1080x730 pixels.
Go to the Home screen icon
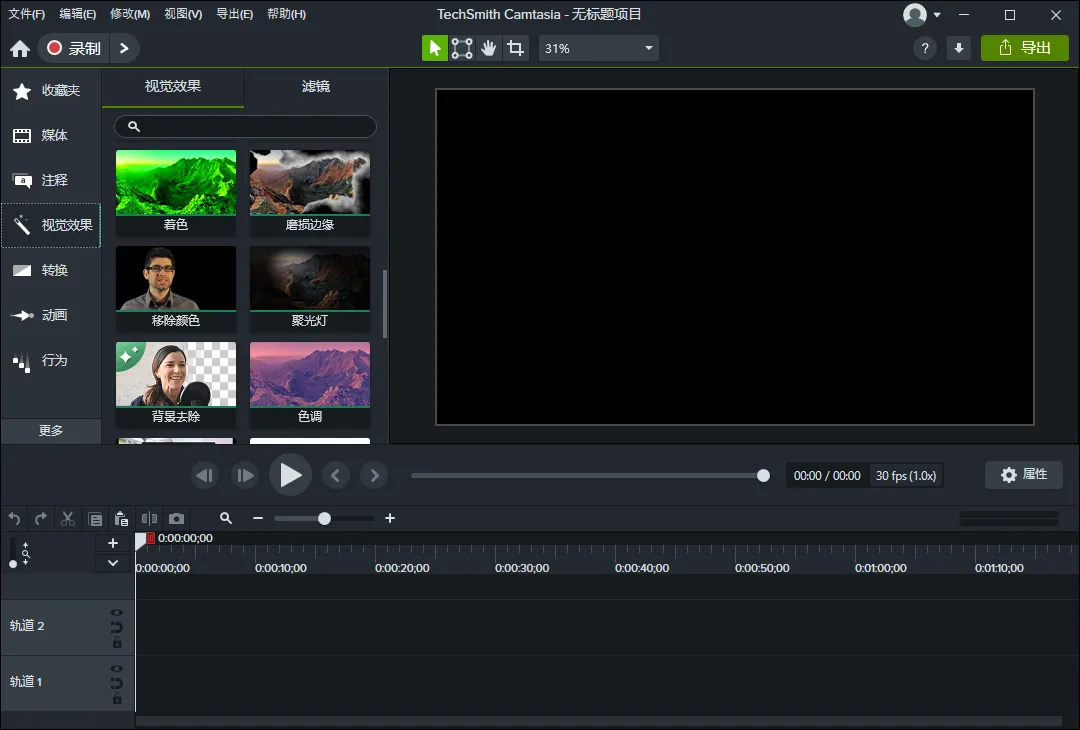point(20,48)
